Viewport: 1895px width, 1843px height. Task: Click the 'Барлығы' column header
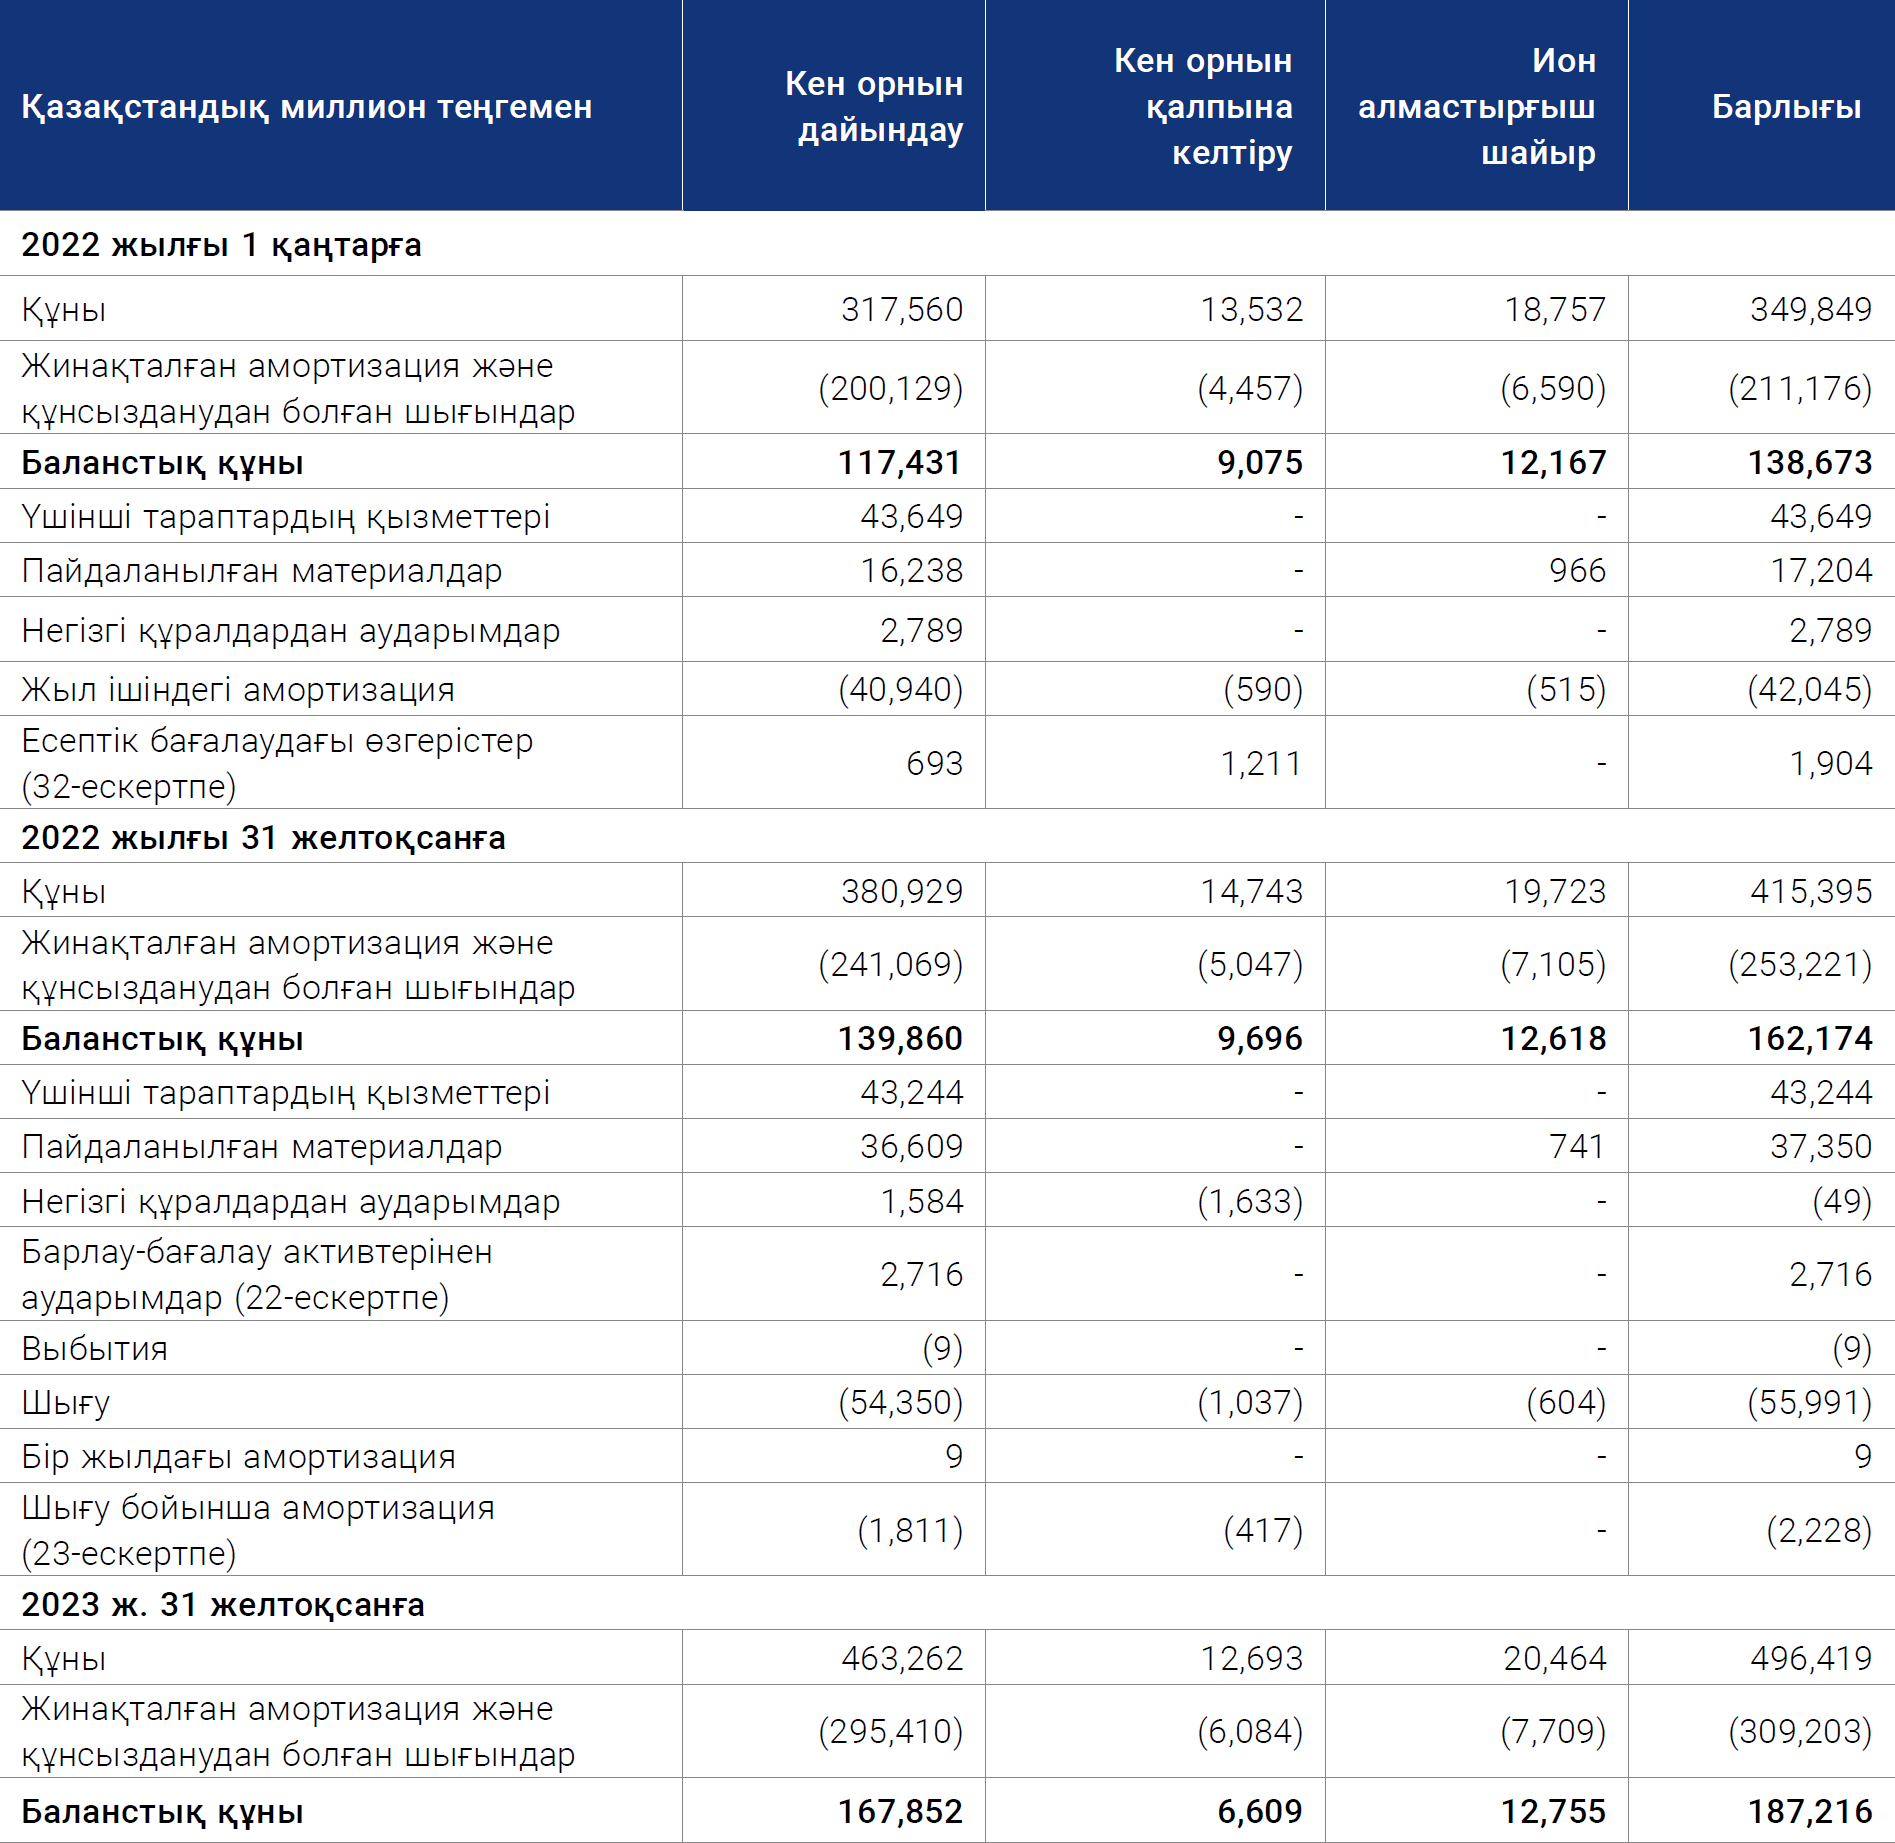point(1786,107)
